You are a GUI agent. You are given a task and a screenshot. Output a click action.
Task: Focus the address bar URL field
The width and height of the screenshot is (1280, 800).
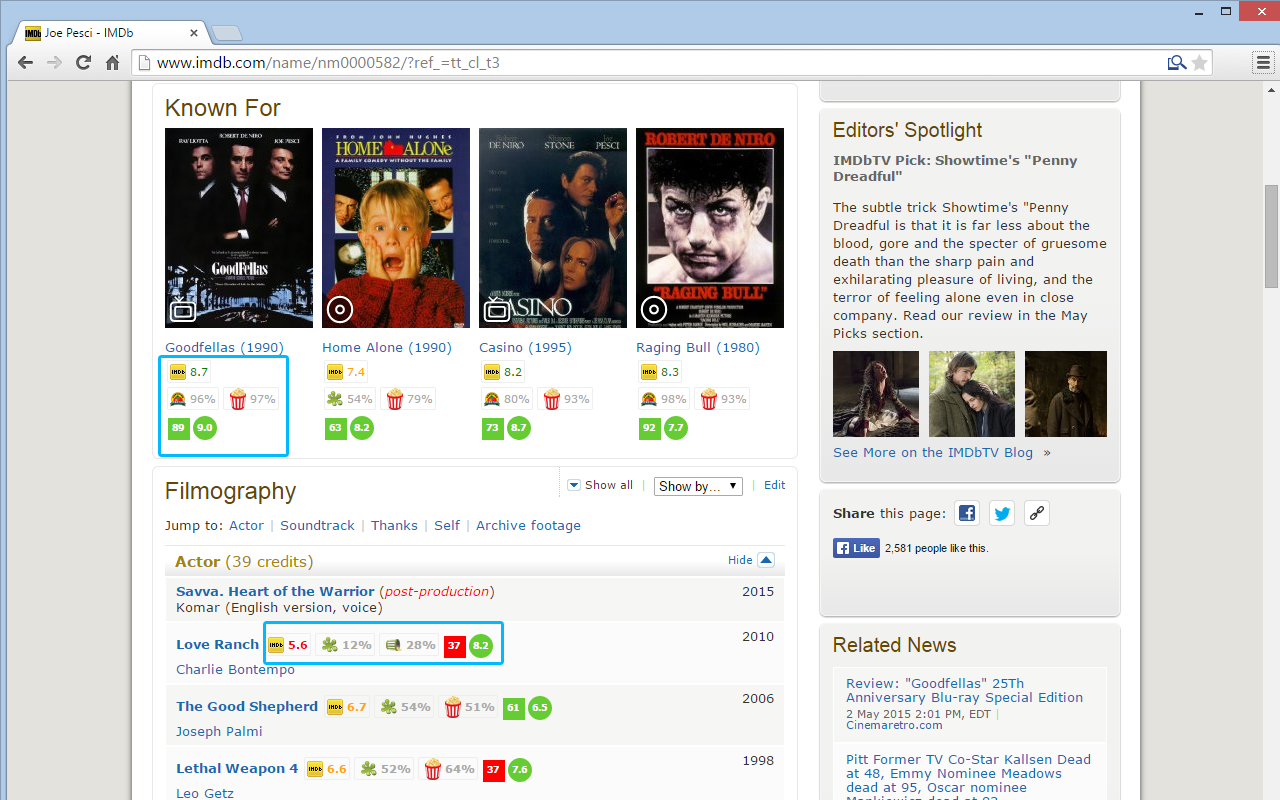click(x=650, y=63)
